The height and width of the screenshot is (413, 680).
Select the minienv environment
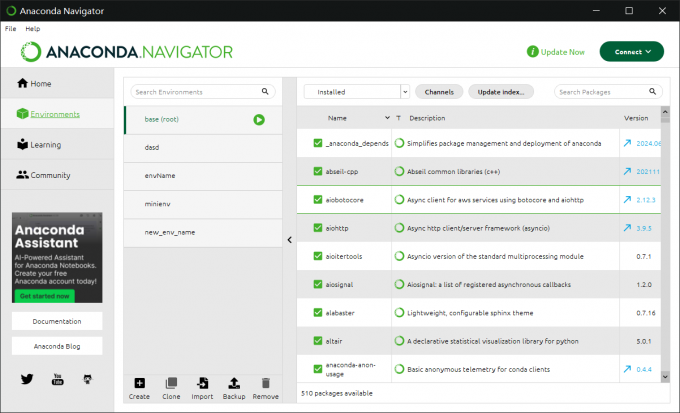click(x=203, y=204)
